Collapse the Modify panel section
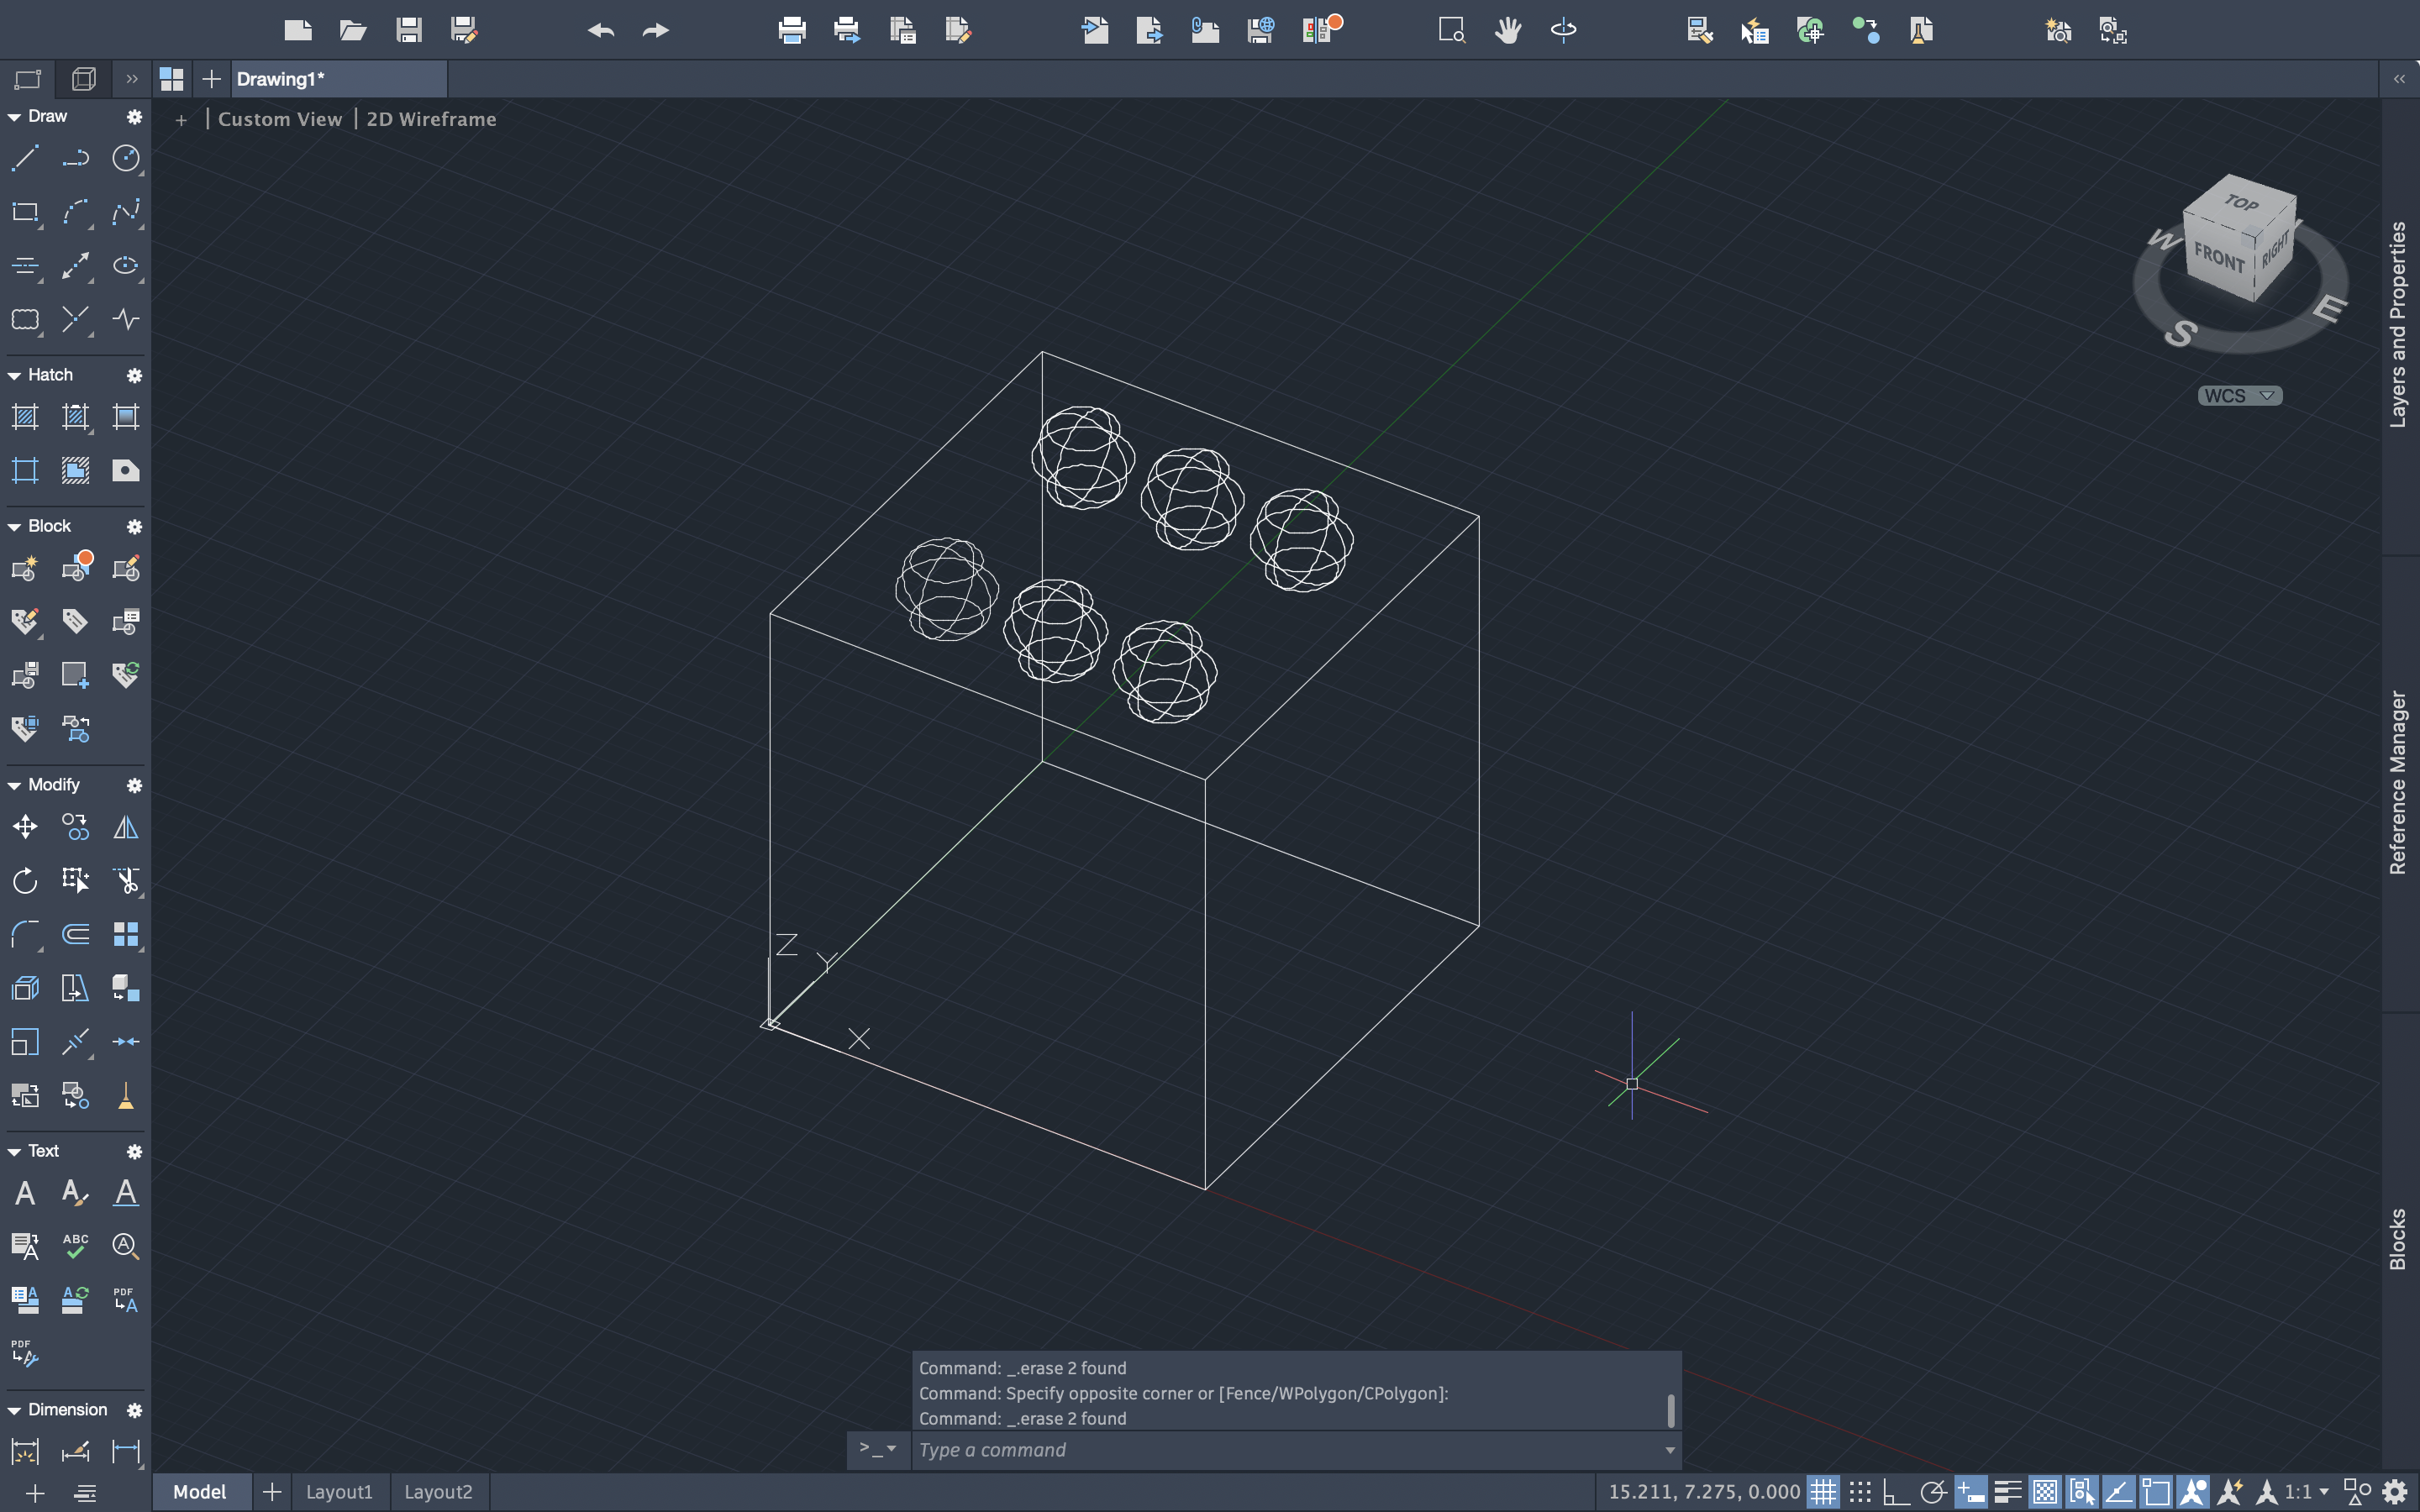 click(14, 786)
